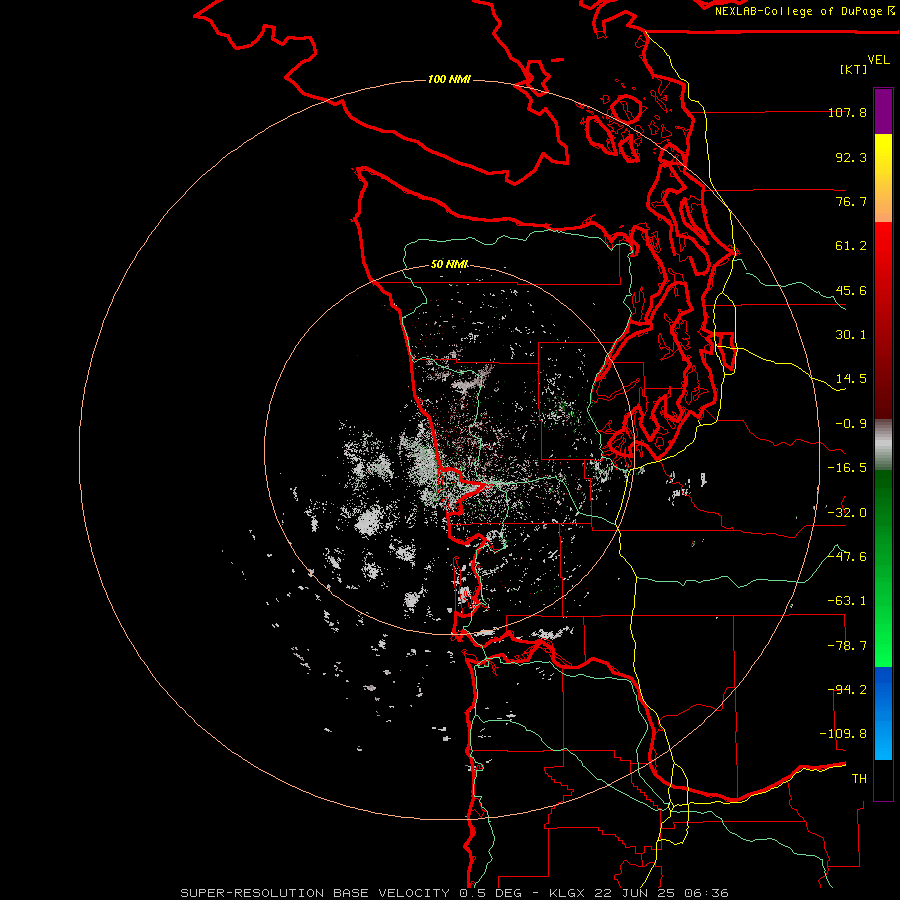Click the 50 NMI range ring label

coord(449,264)
